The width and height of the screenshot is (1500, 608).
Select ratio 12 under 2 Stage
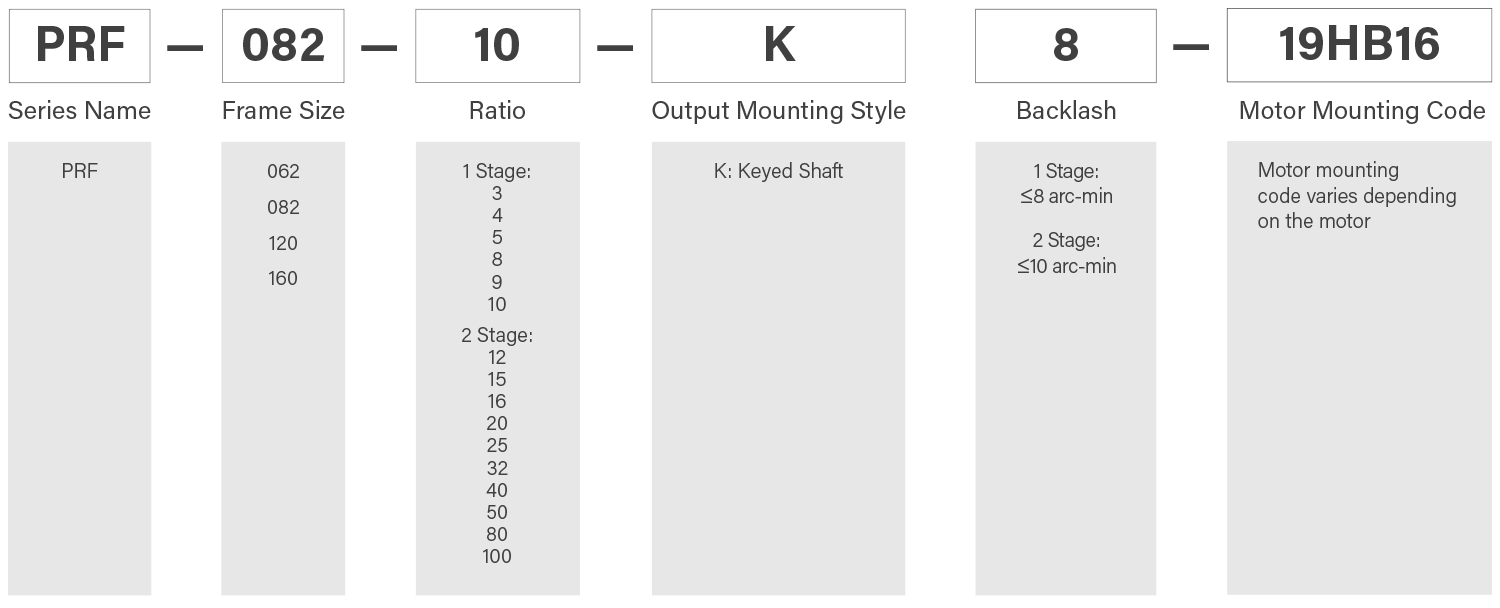tap(497, 357)
